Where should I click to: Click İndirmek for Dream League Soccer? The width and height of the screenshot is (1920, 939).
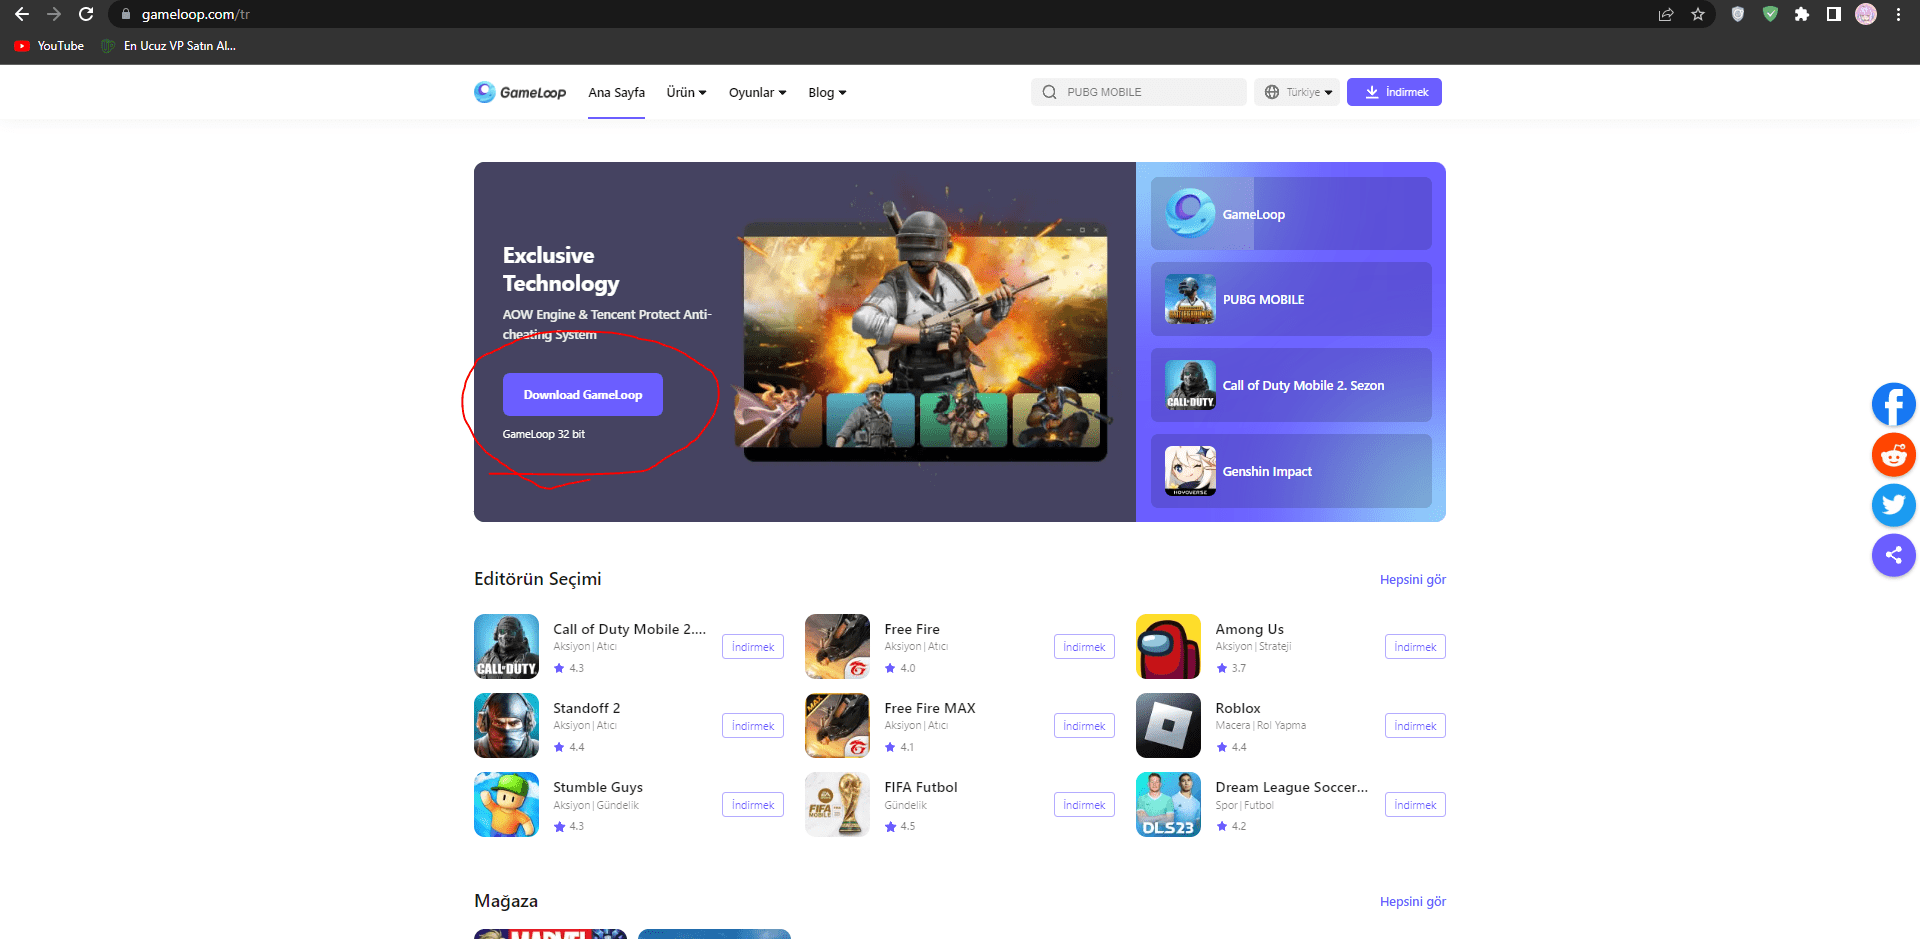coord(1415,805)
